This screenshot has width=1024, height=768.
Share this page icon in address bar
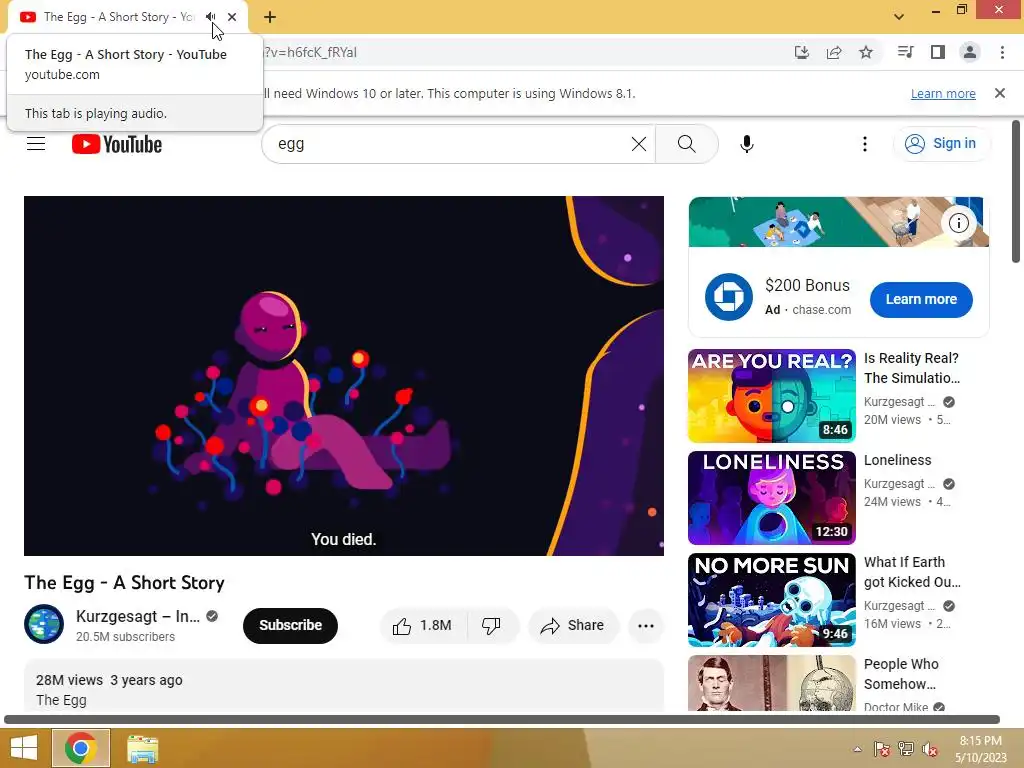833,52
